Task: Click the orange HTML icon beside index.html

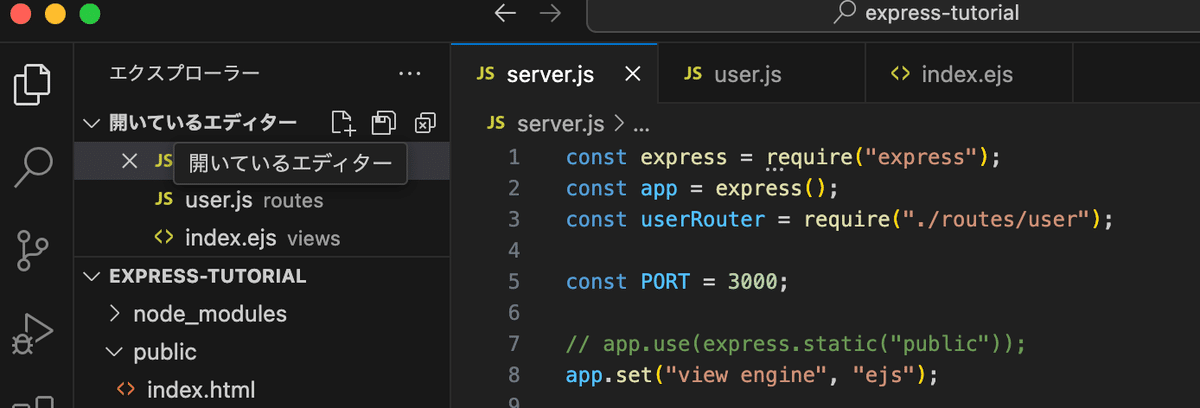Action: 127,389
